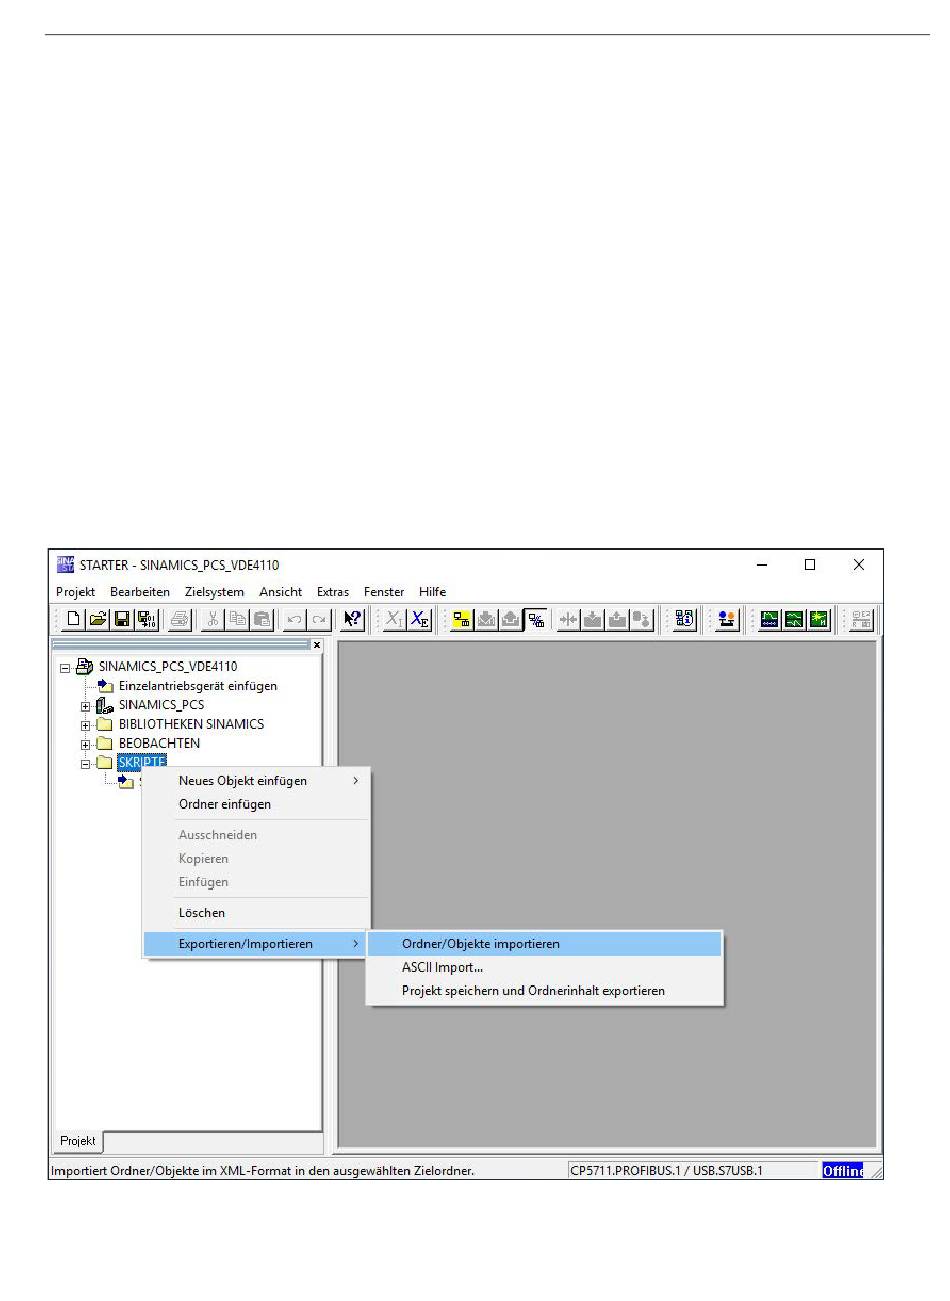Expand the SINAMICS_PCS tree node
This screenshot has width=950, height=1301.
(x=86, y=706)
